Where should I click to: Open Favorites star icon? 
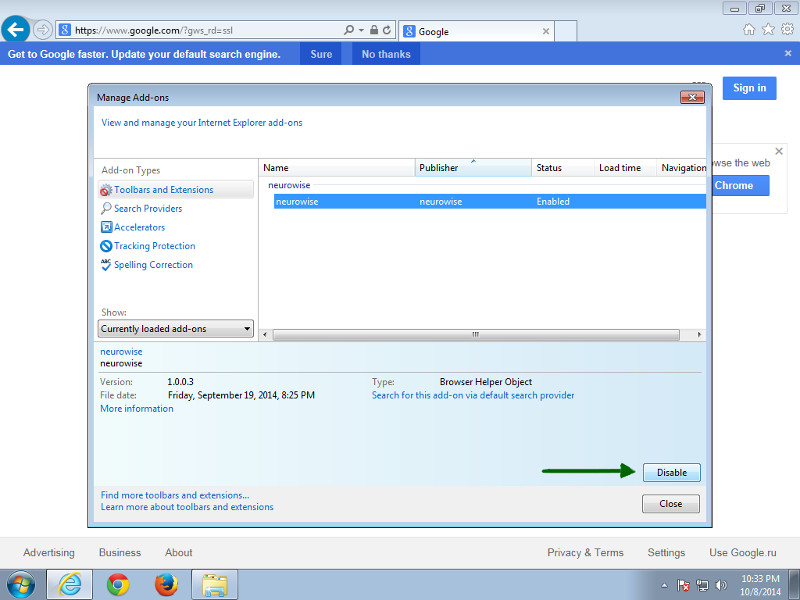coord(767,30)
